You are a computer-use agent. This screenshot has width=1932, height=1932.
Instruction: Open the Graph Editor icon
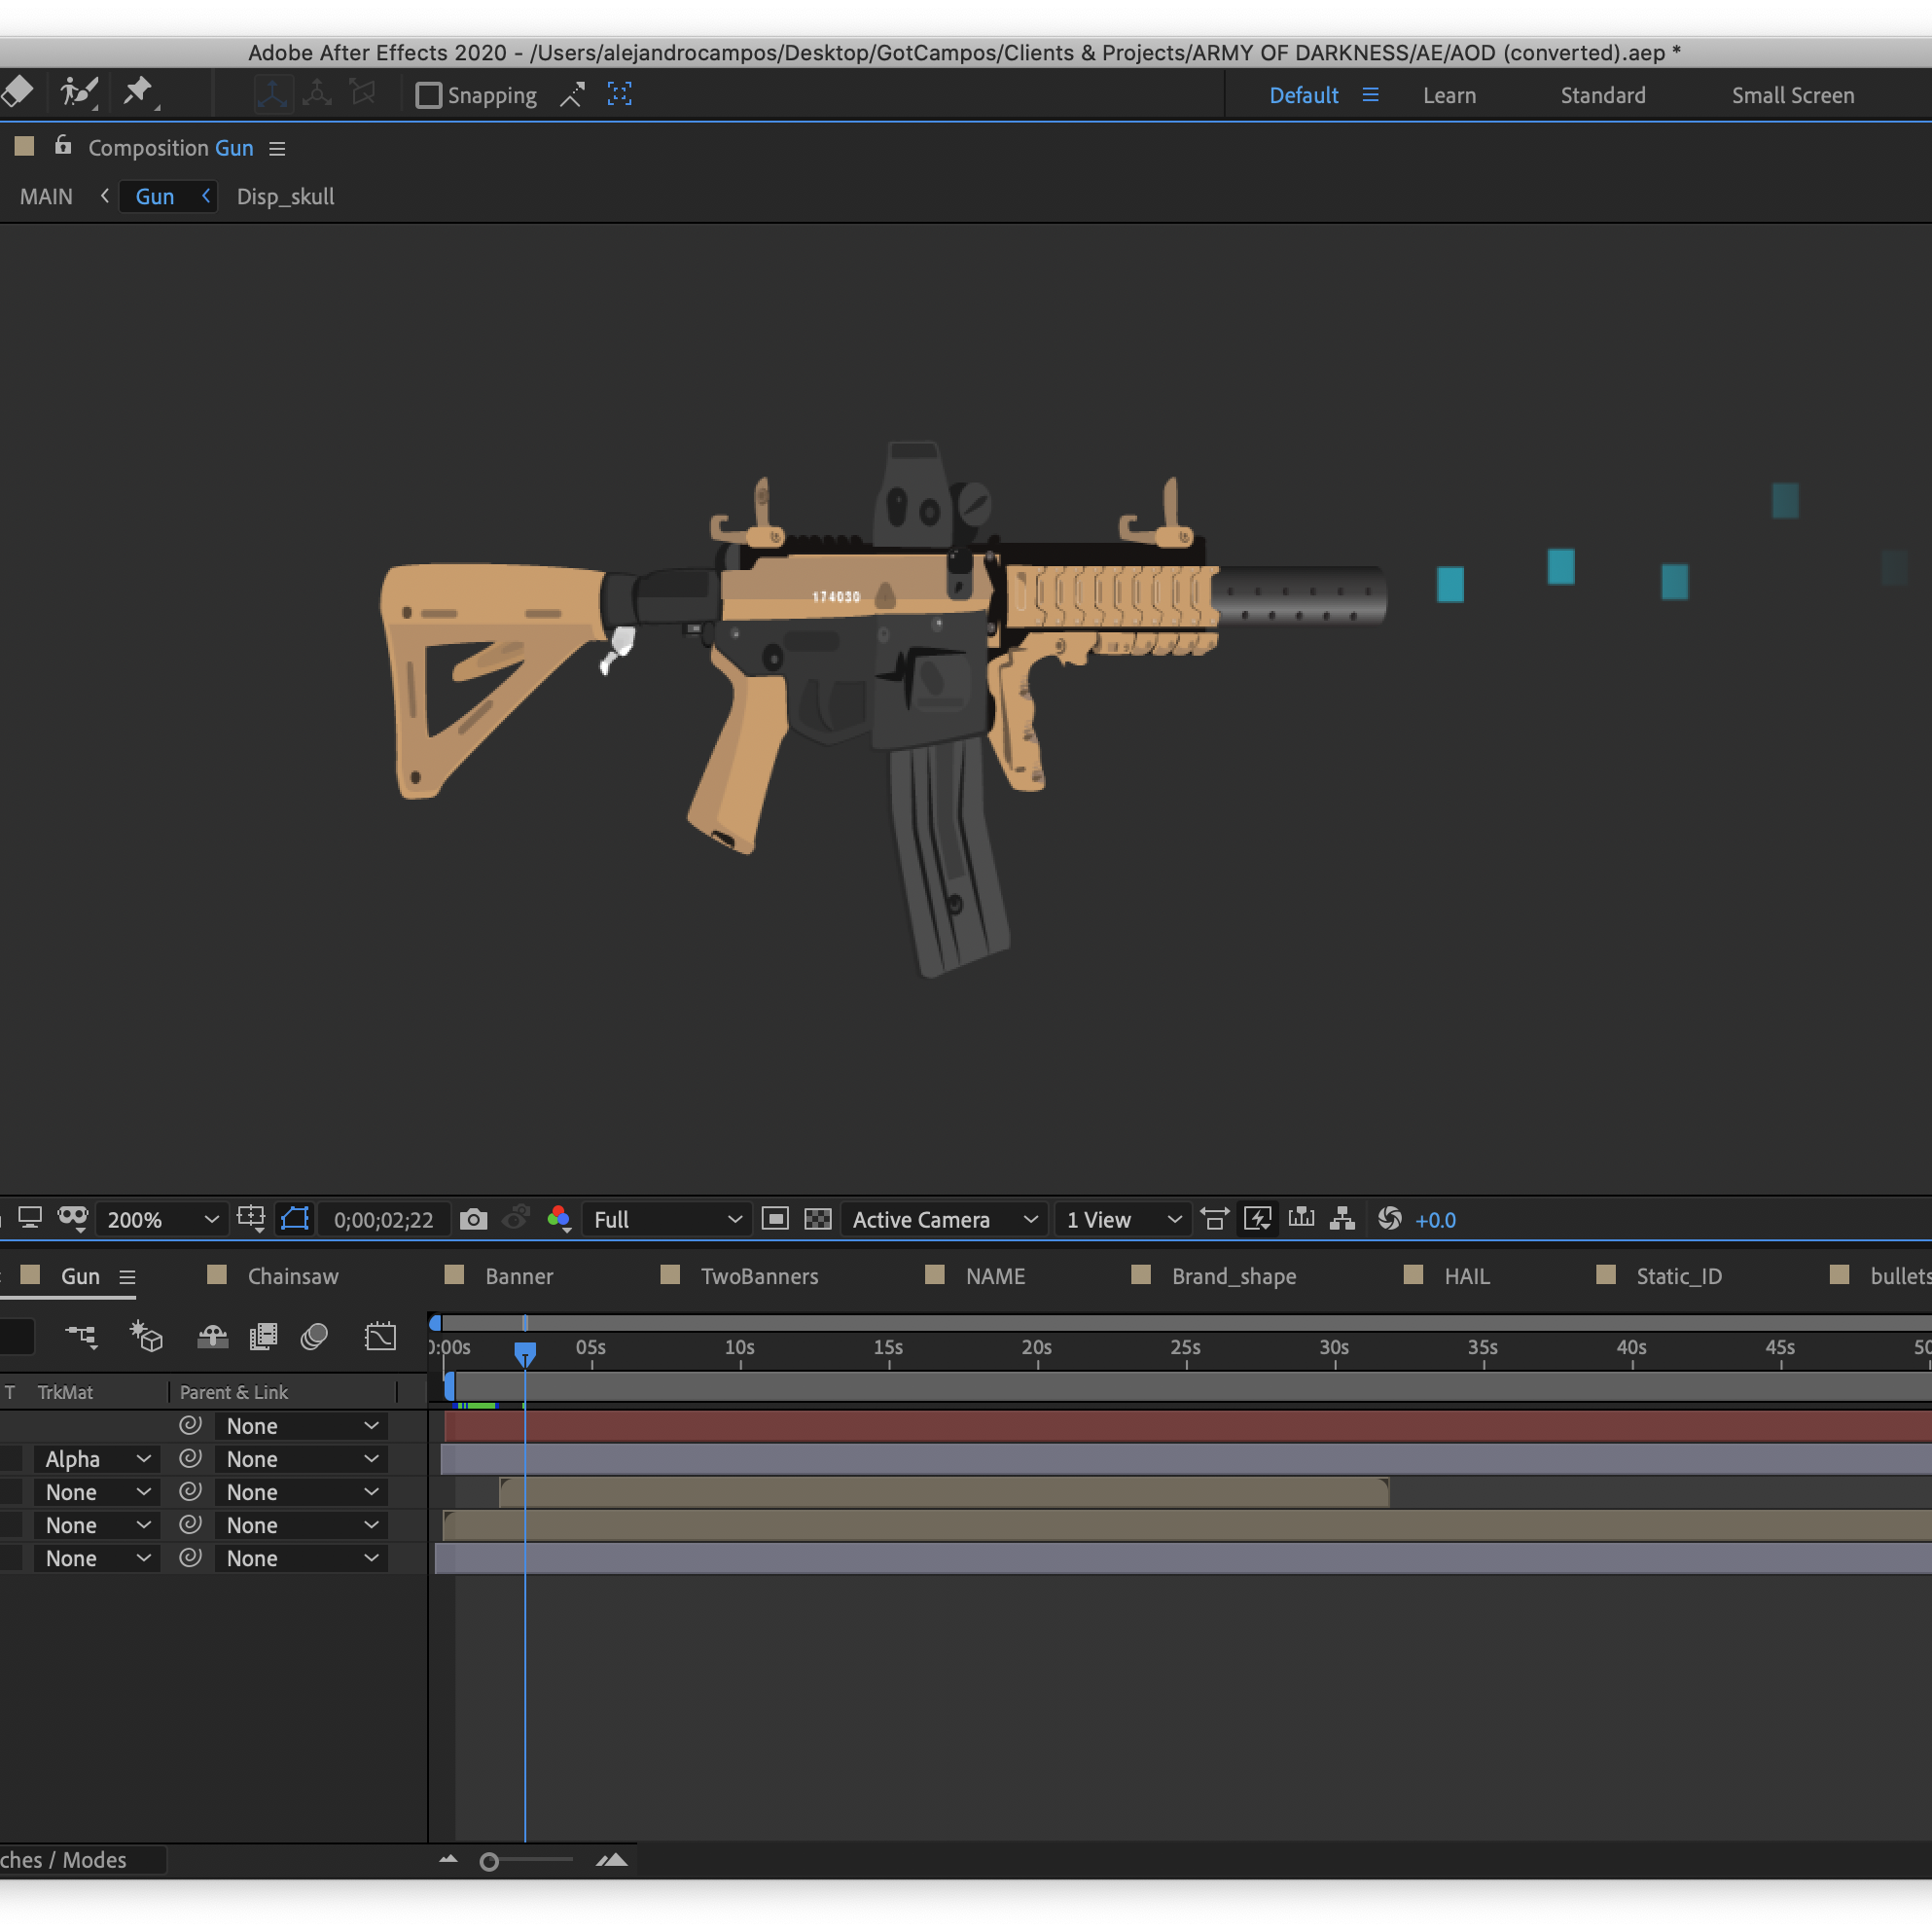point(380,1337)
